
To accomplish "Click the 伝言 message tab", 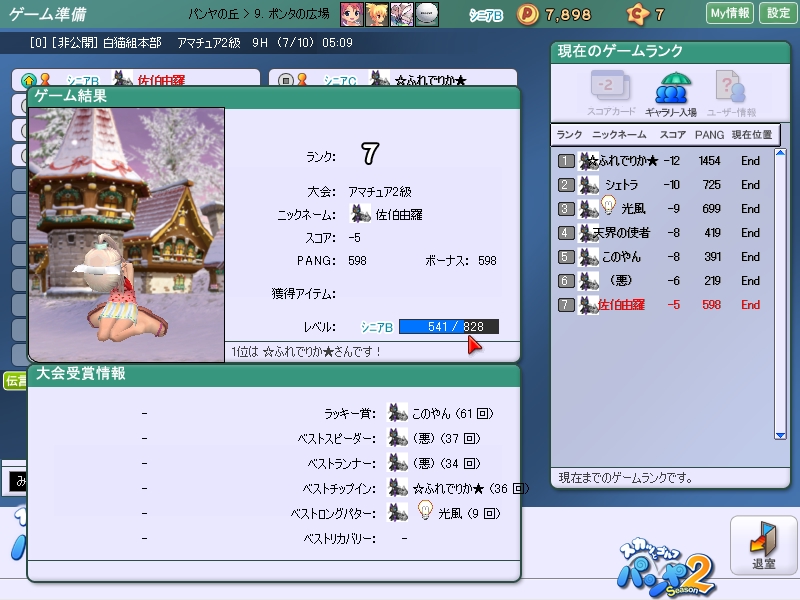I will click(15, 381).
